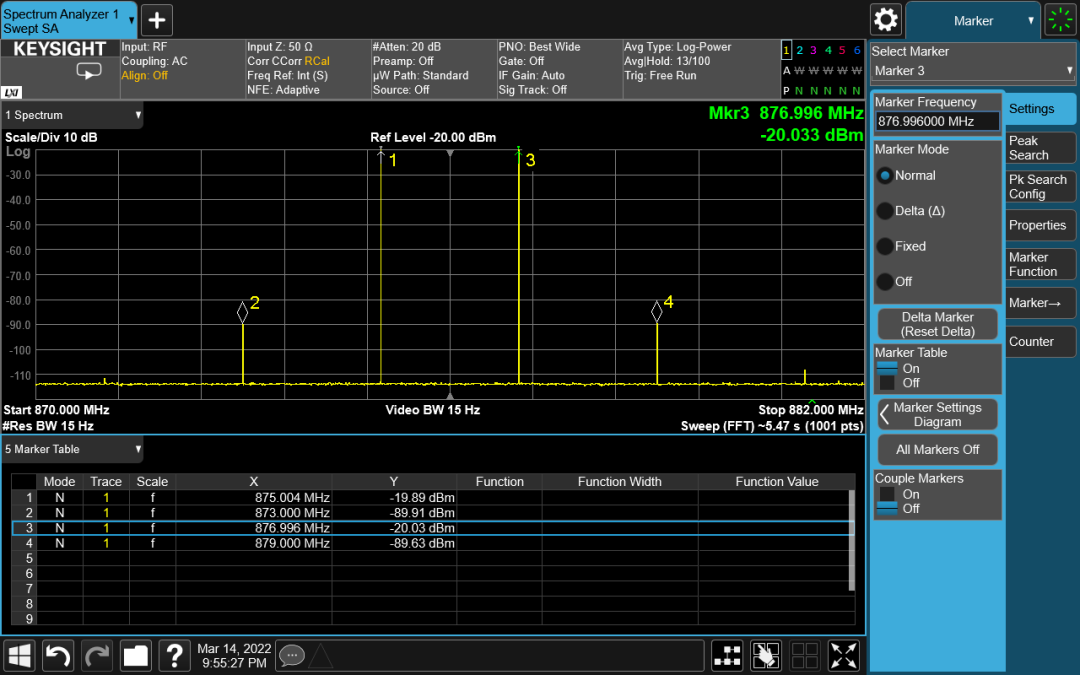Select trace 3 indicator in trace panel
The width and height of the screenshot is (1080, 675).
click(813, 50)
